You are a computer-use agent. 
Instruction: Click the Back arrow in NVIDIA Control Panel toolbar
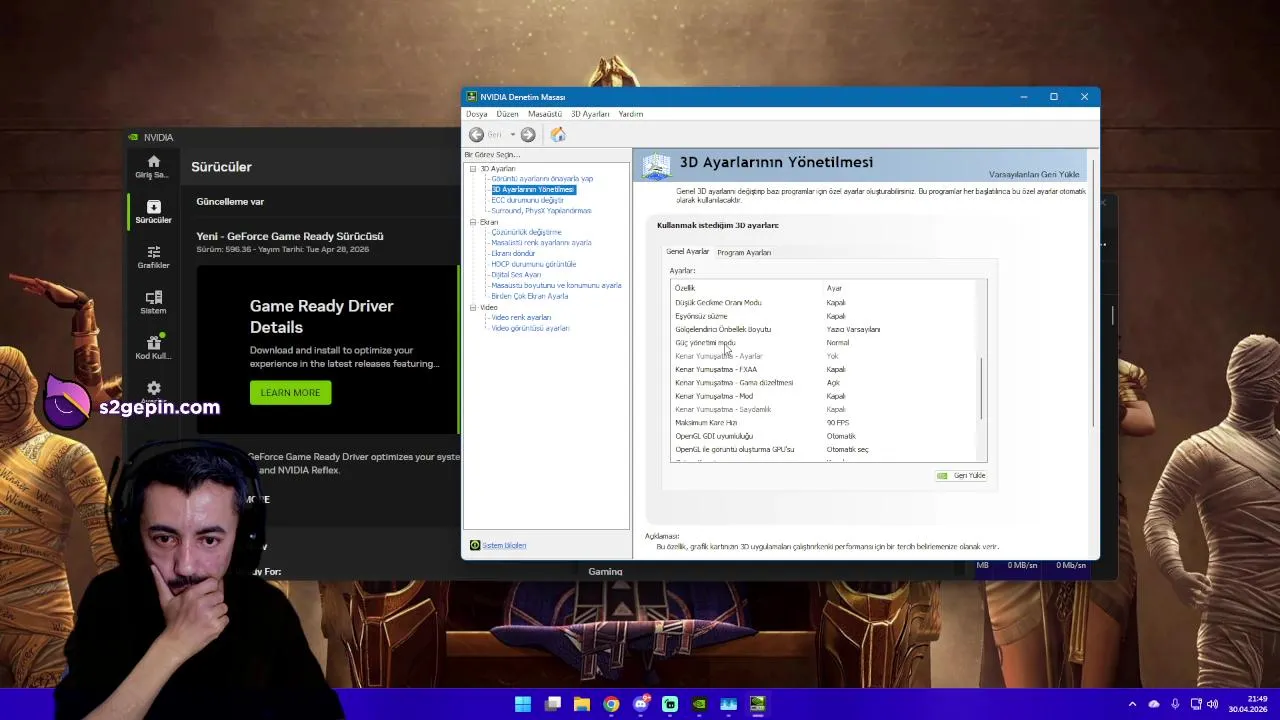click(476, 135)
